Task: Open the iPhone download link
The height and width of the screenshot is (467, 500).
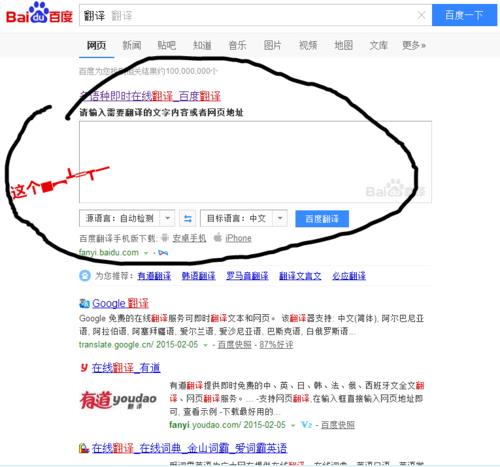Action: 238,238
